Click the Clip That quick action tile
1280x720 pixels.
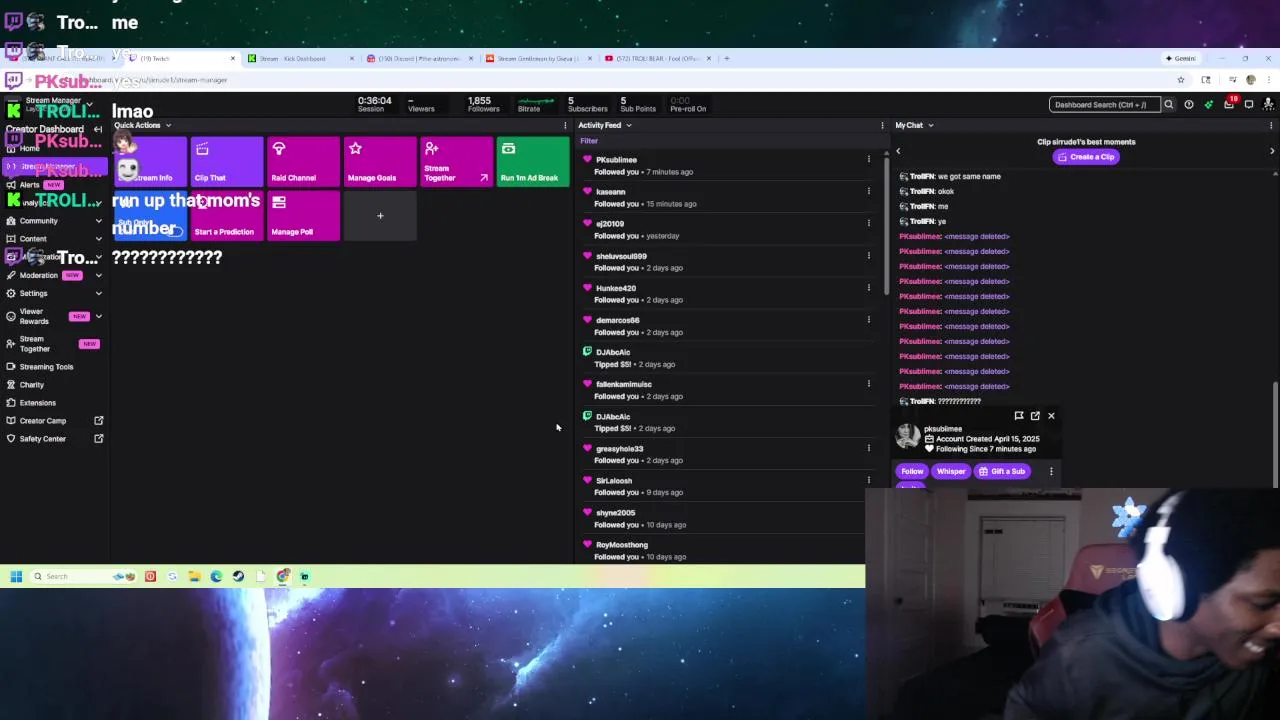[x=226, y=161]
